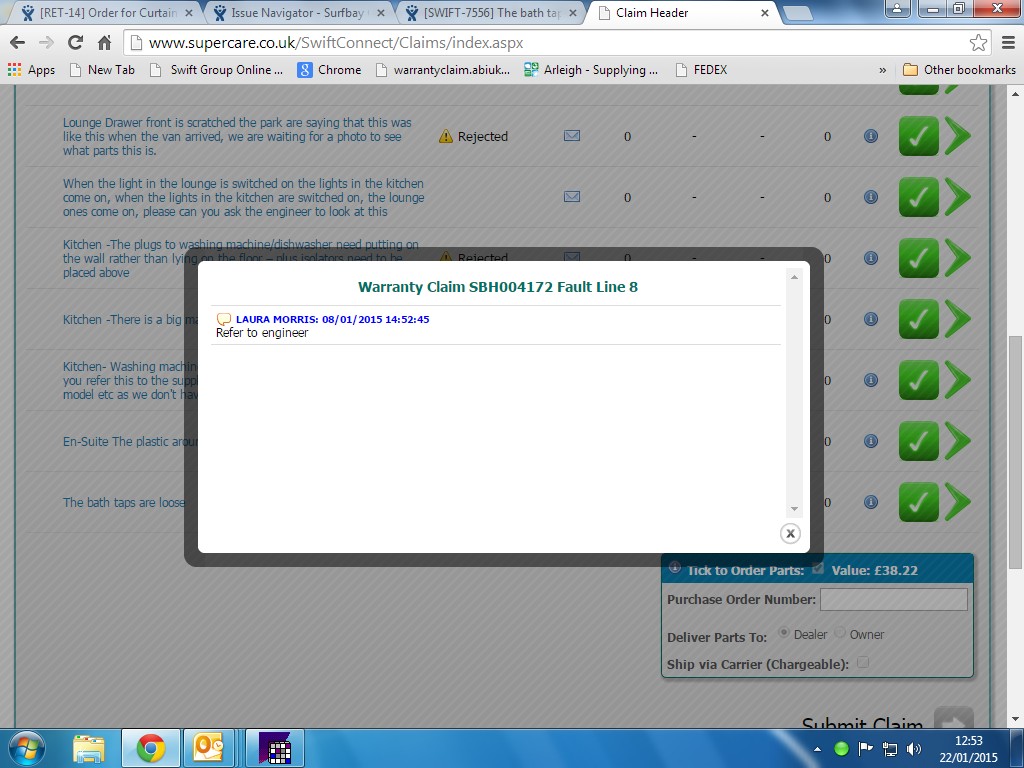
Task: Select the Owner delivery radio button
Action: [x=840, y=633]
